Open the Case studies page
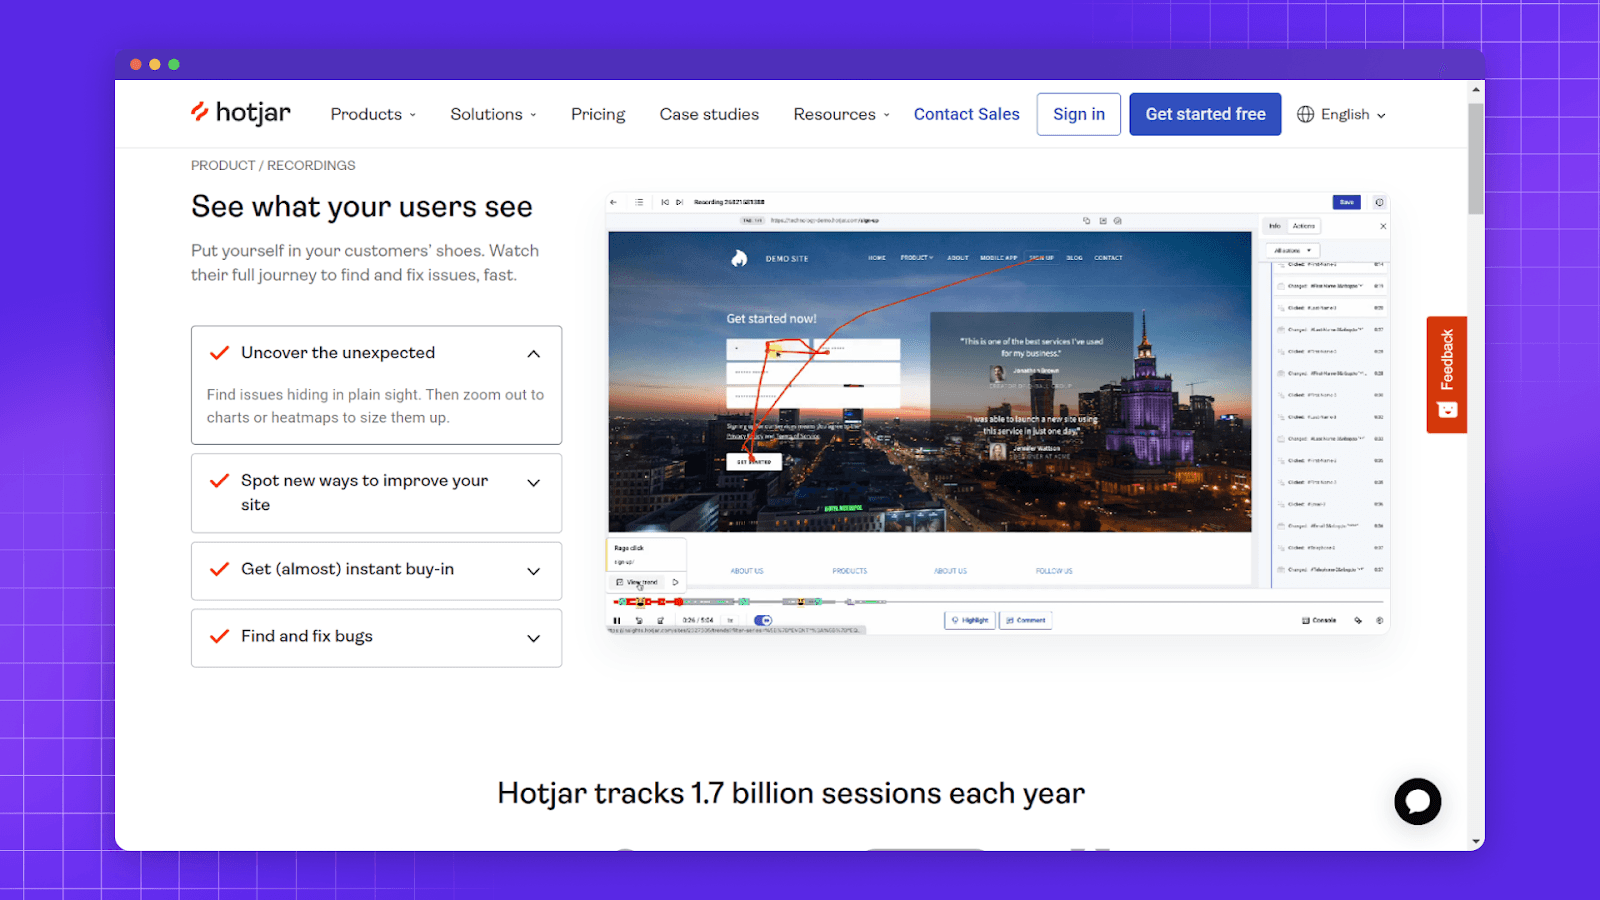 pos(709,114)
